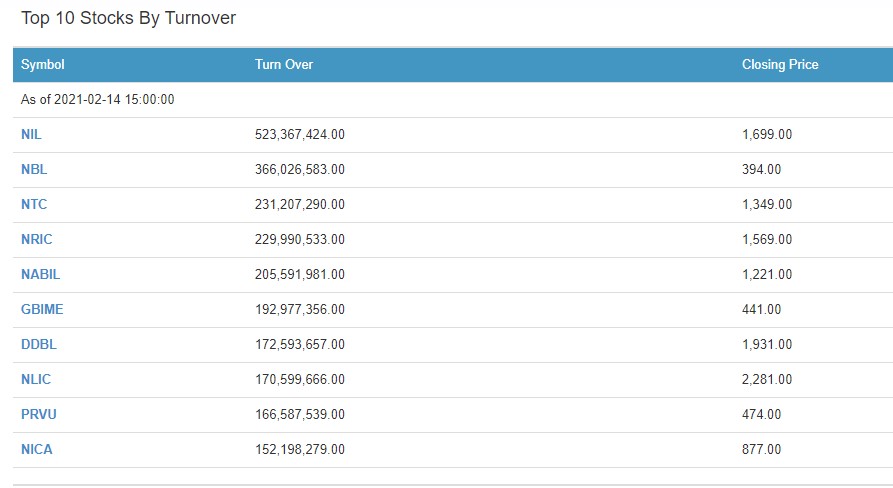Click NICA turnover value 152,198,279.00

pos(300,449)
